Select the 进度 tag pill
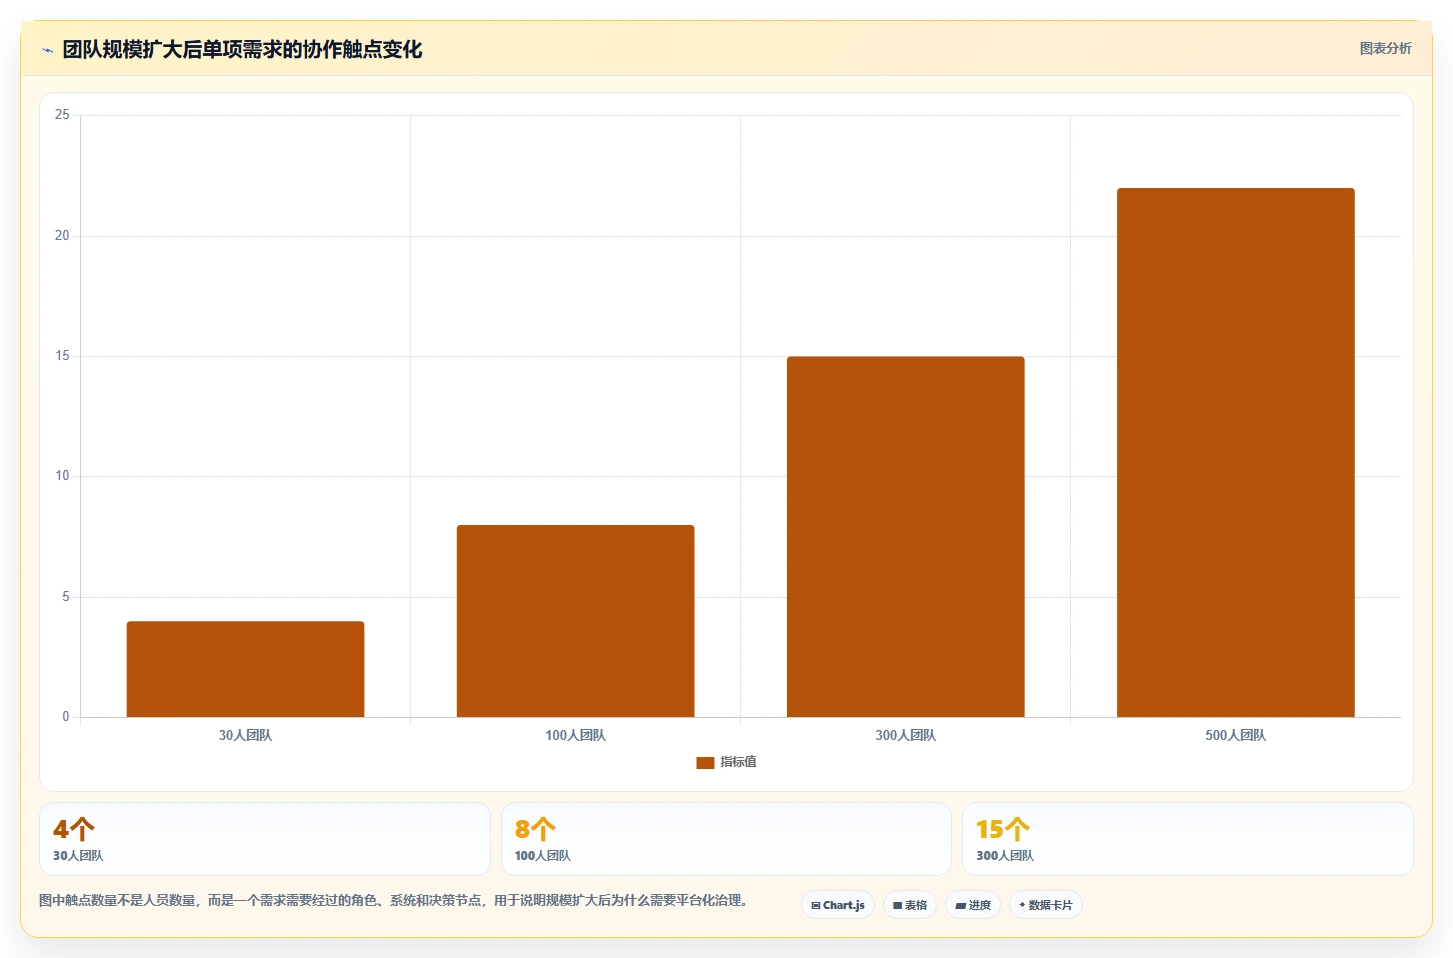 pyautogui.click(x=973, y=905)
